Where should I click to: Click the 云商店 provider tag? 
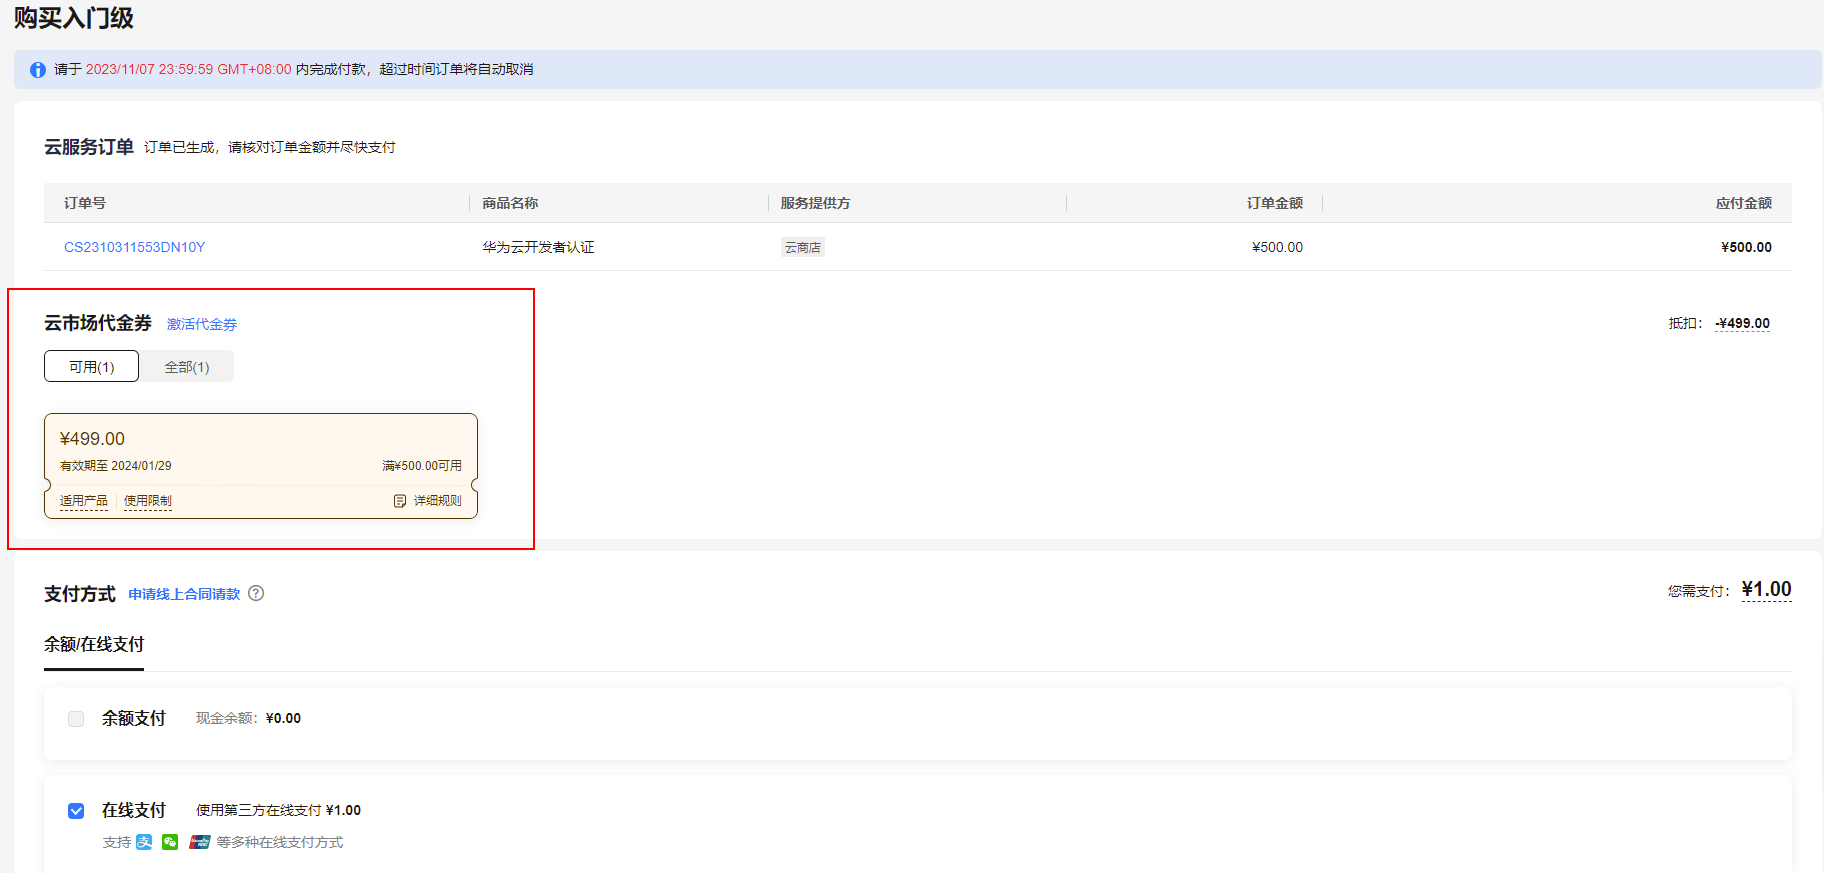click(x=803, y=248)
